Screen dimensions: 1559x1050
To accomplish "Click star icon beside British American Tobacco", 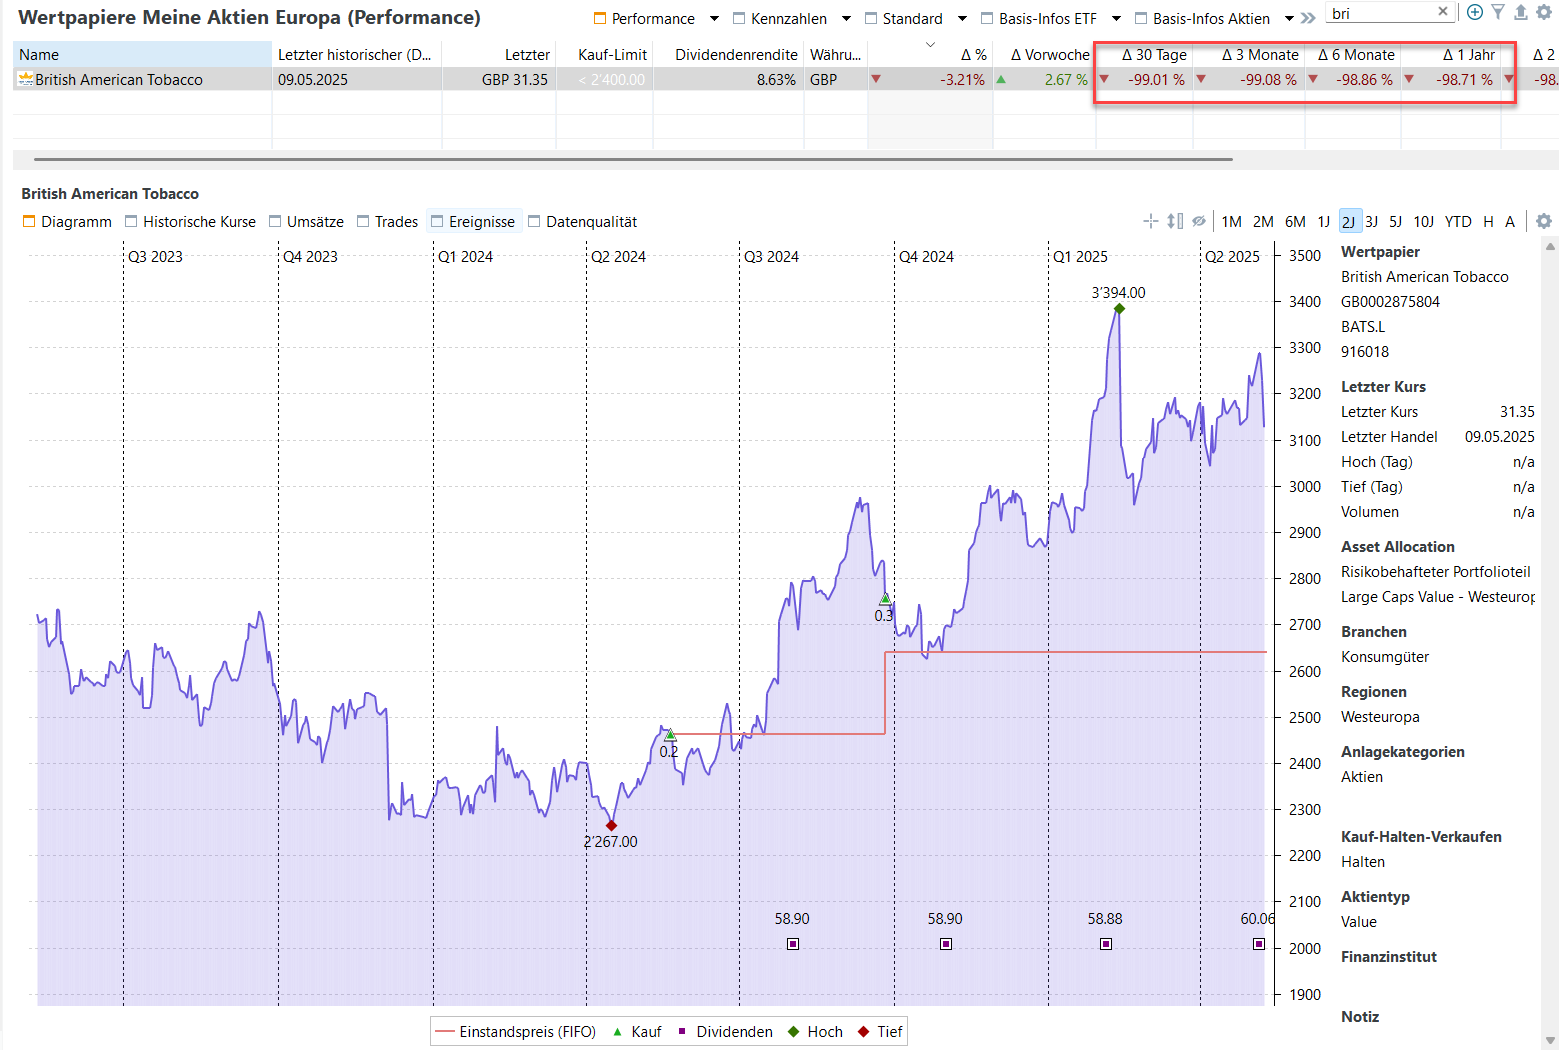I will click(26, 79).
